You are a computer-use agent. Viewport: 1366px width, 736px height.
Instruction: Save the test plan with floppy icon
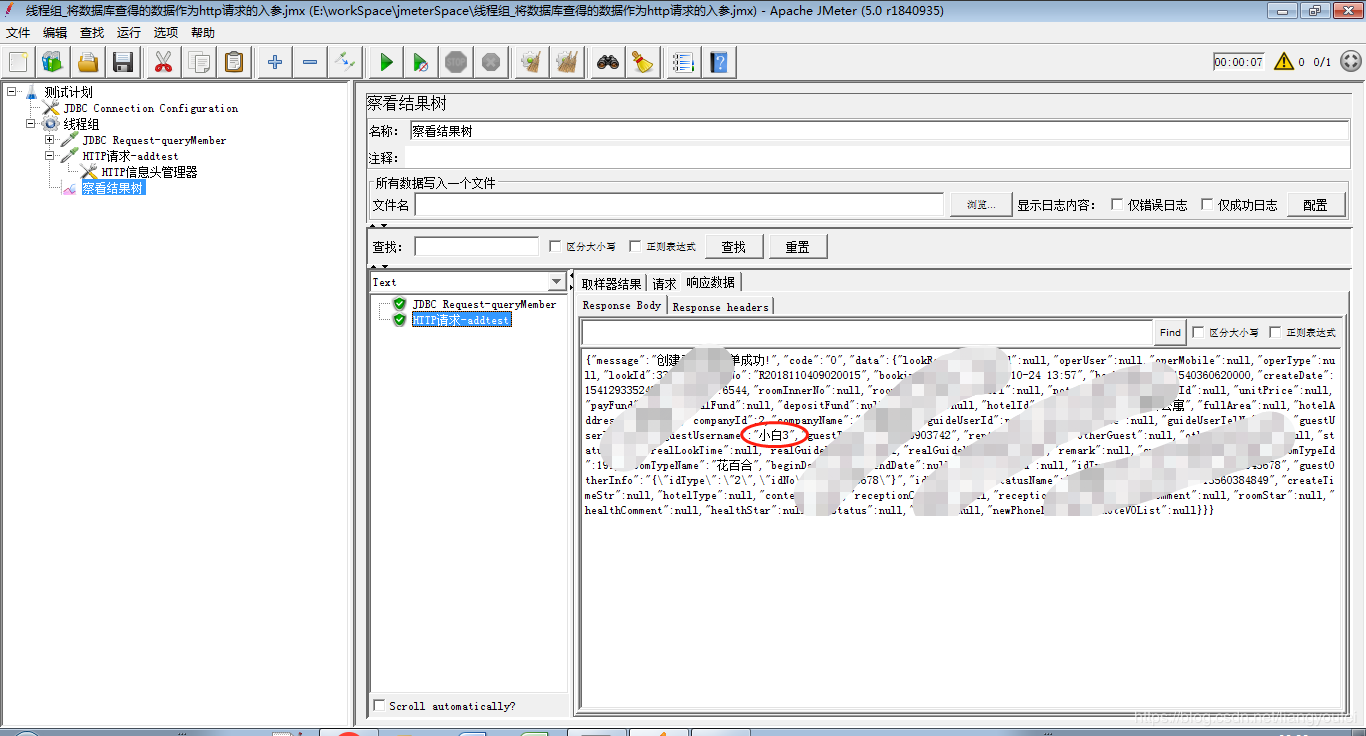click(x=123, y=62)
